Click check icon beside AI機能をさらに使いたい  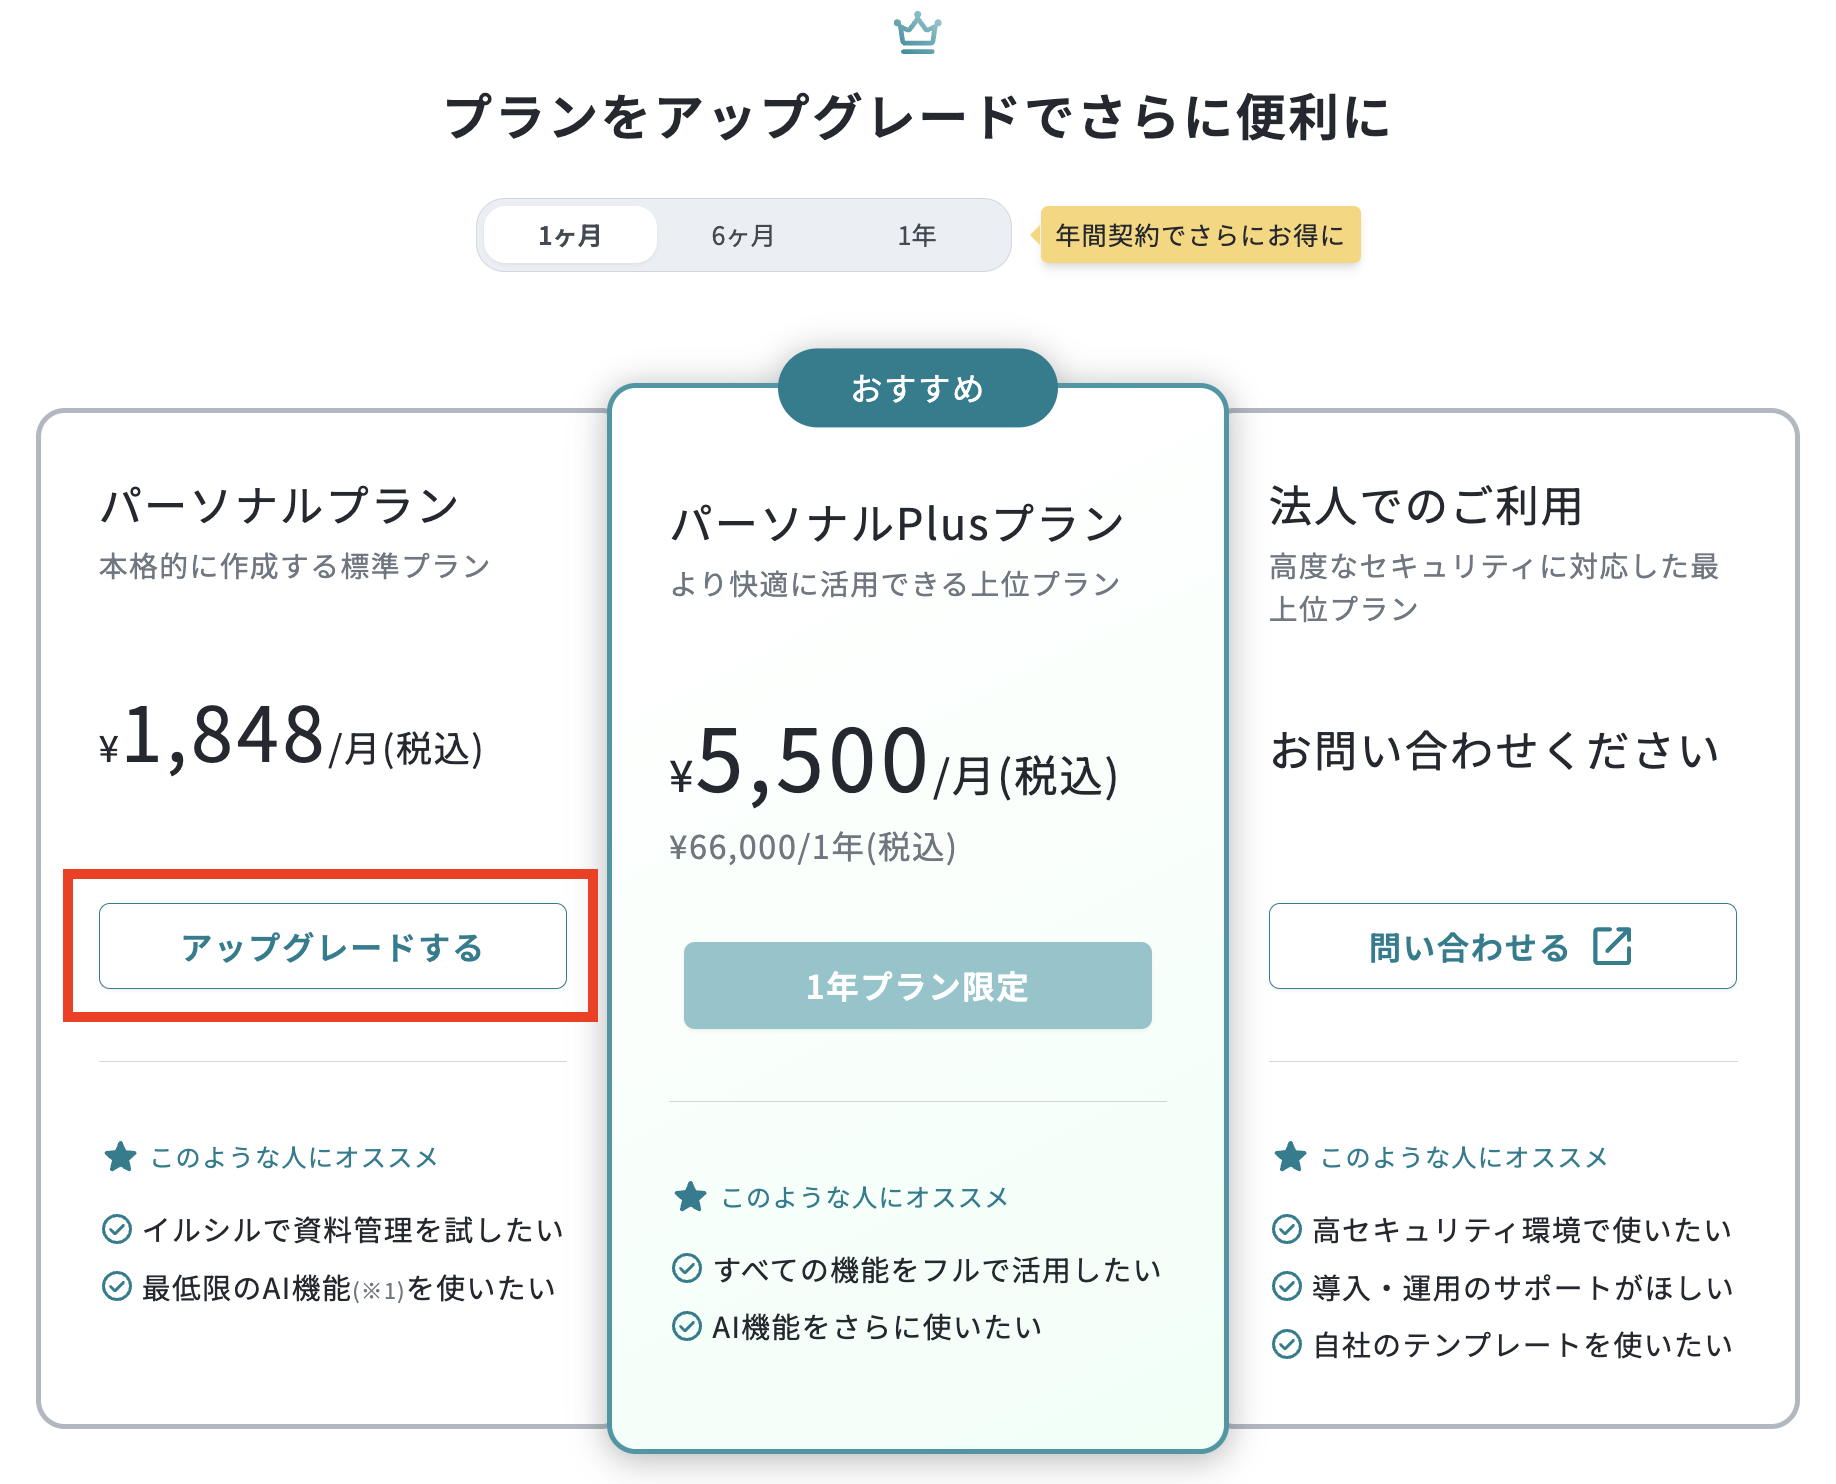tap(687, 1327)
